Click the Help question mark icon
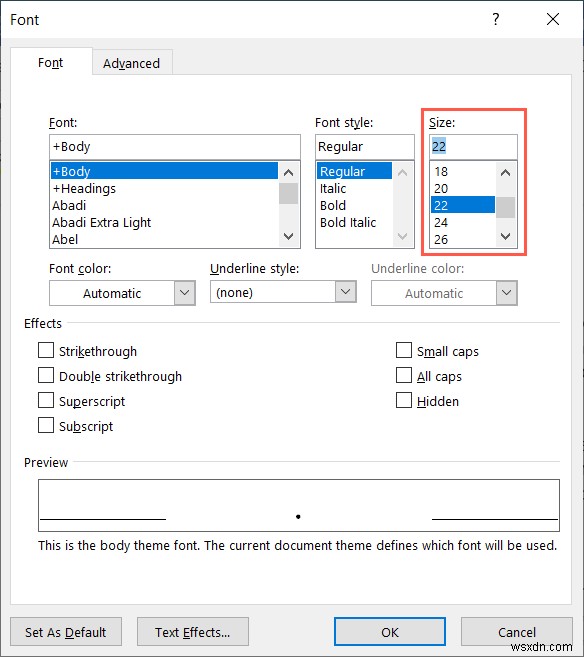Viewport: 584px width, 657px height. (496, 19)
